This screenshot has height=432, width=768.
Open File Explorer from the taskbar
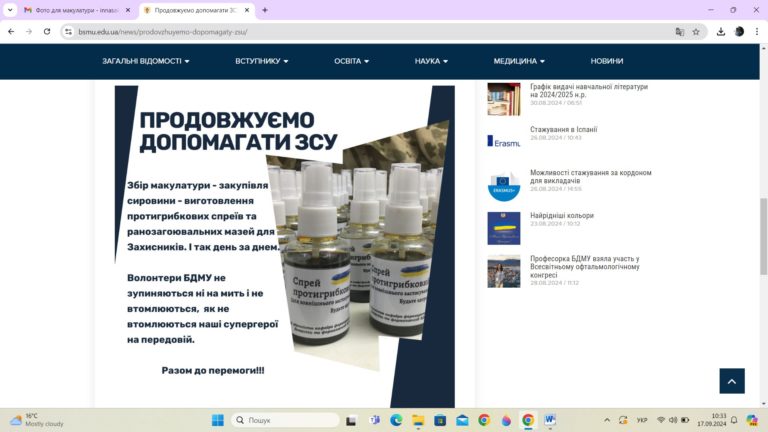click(x=418, y=420)
